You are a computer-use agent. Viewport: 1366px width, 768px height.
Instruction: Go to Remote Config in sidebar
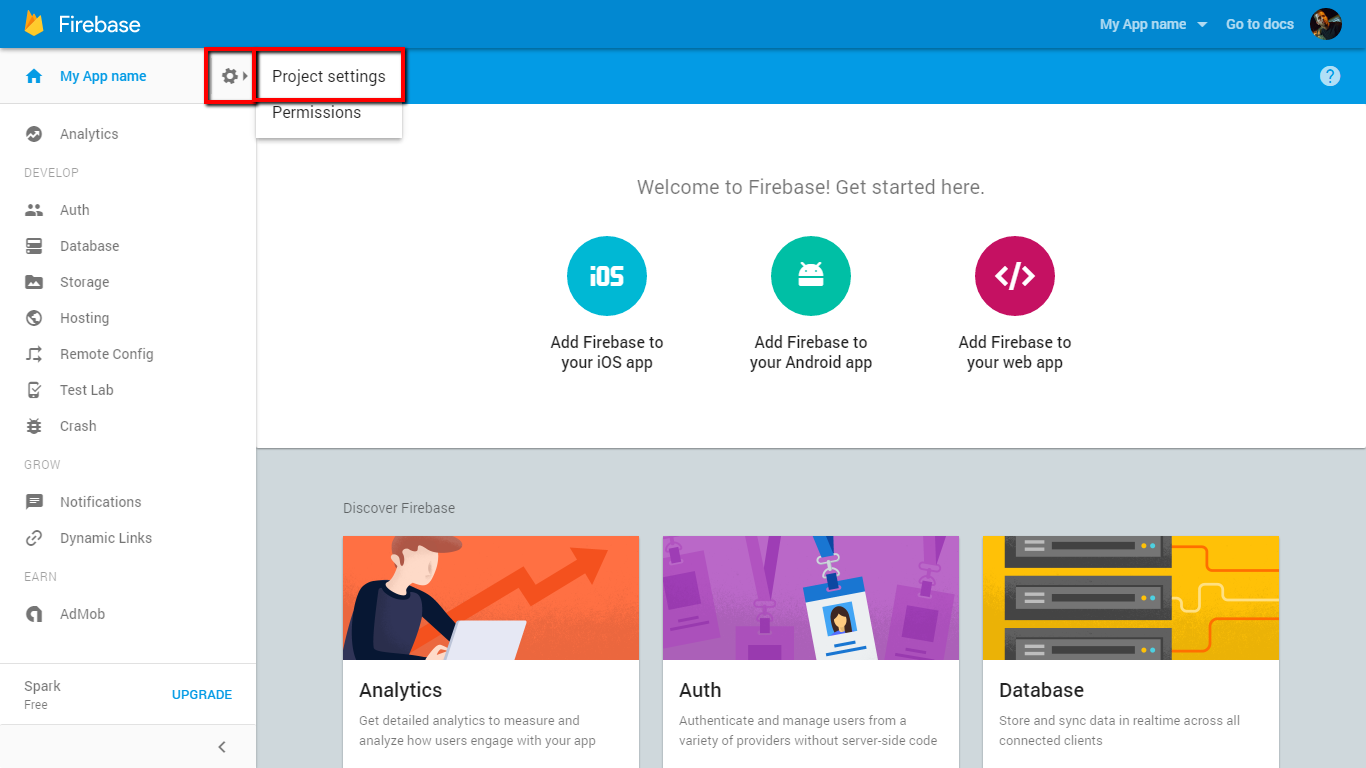[106, 354]
